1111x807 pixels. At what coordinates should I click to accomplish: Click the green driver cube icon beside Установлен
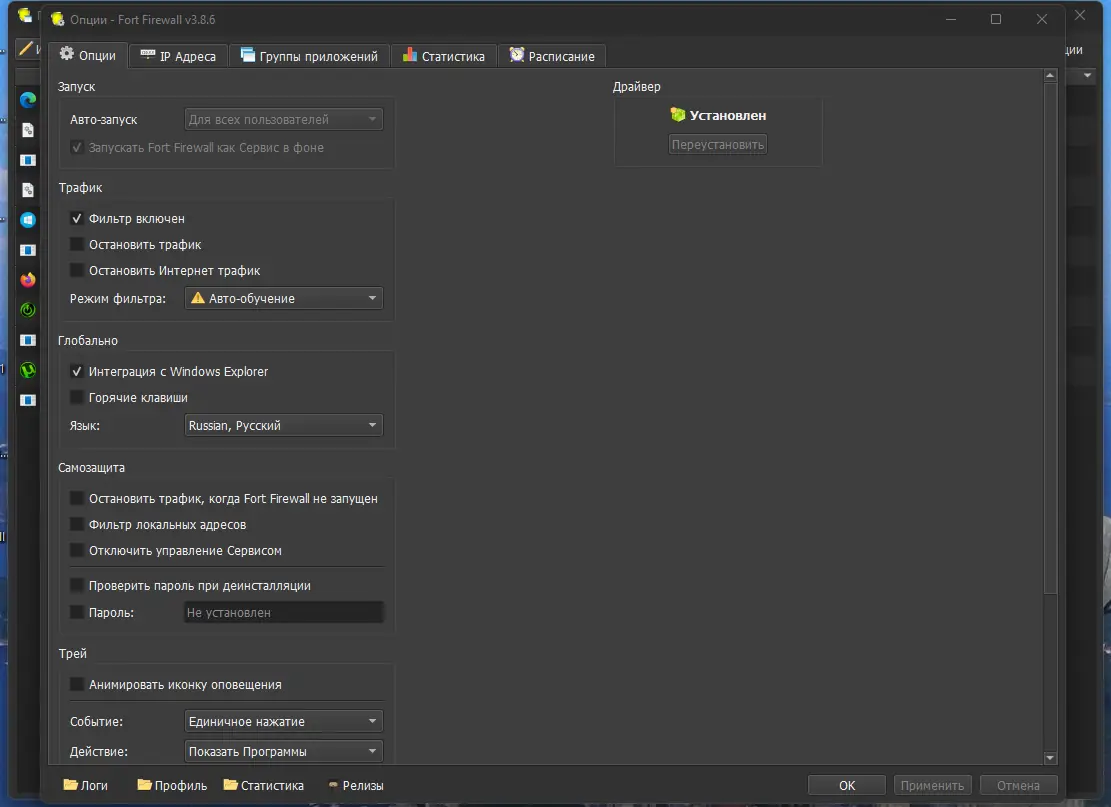pos(678,115)
